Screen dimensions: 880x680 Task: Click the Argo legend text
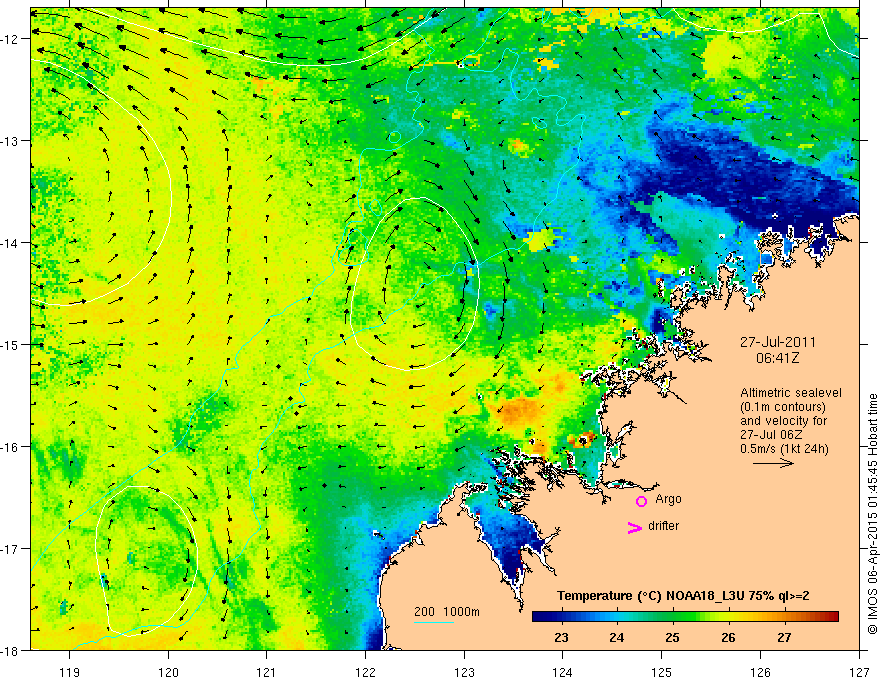pos(668,499)
